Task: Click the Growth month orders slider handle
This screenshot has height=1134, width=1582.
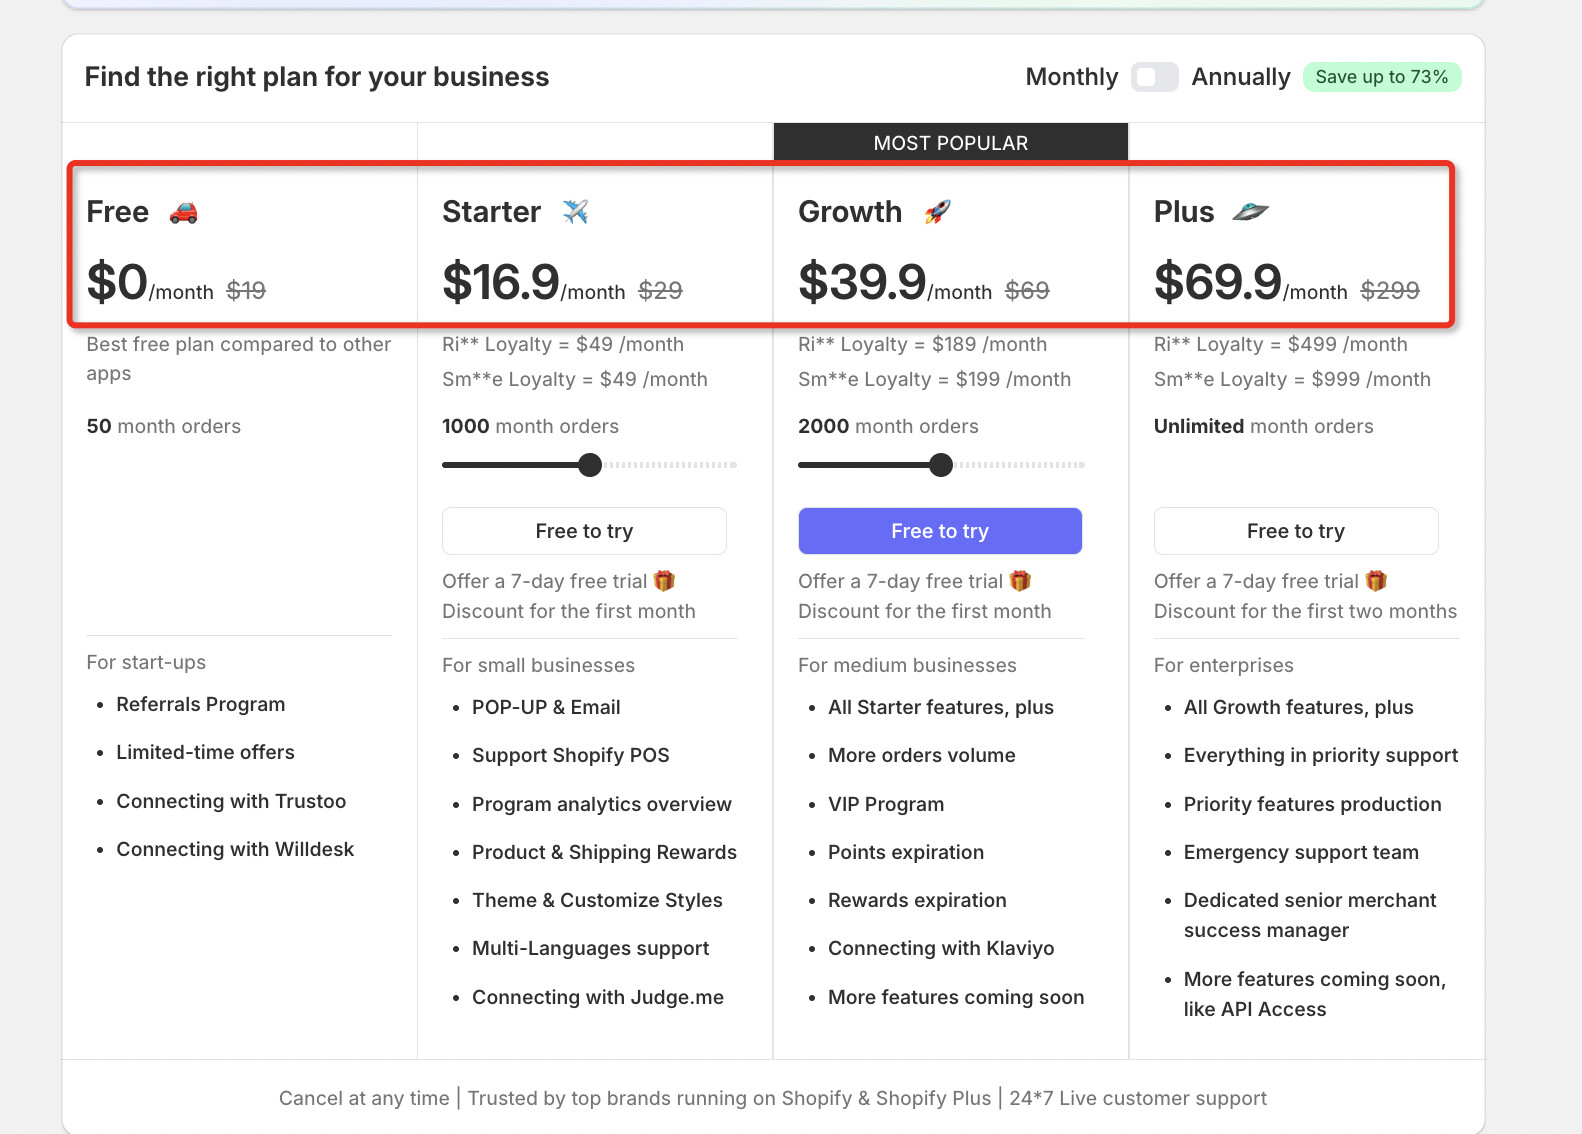Action: tap(941, 465)
